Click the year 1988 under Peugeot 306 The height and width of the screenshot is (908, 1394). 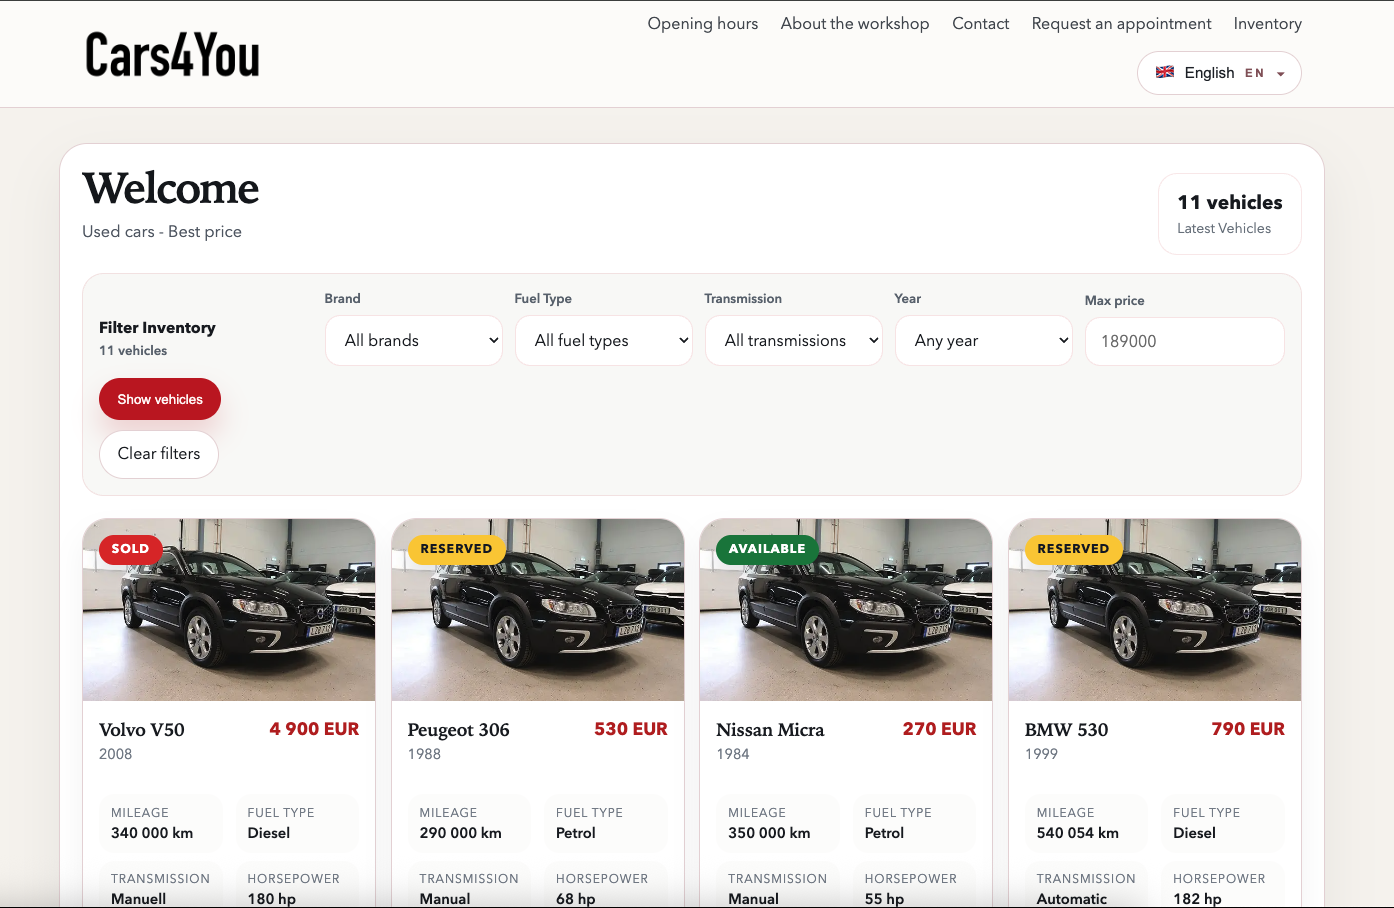(x=424, y=754)
